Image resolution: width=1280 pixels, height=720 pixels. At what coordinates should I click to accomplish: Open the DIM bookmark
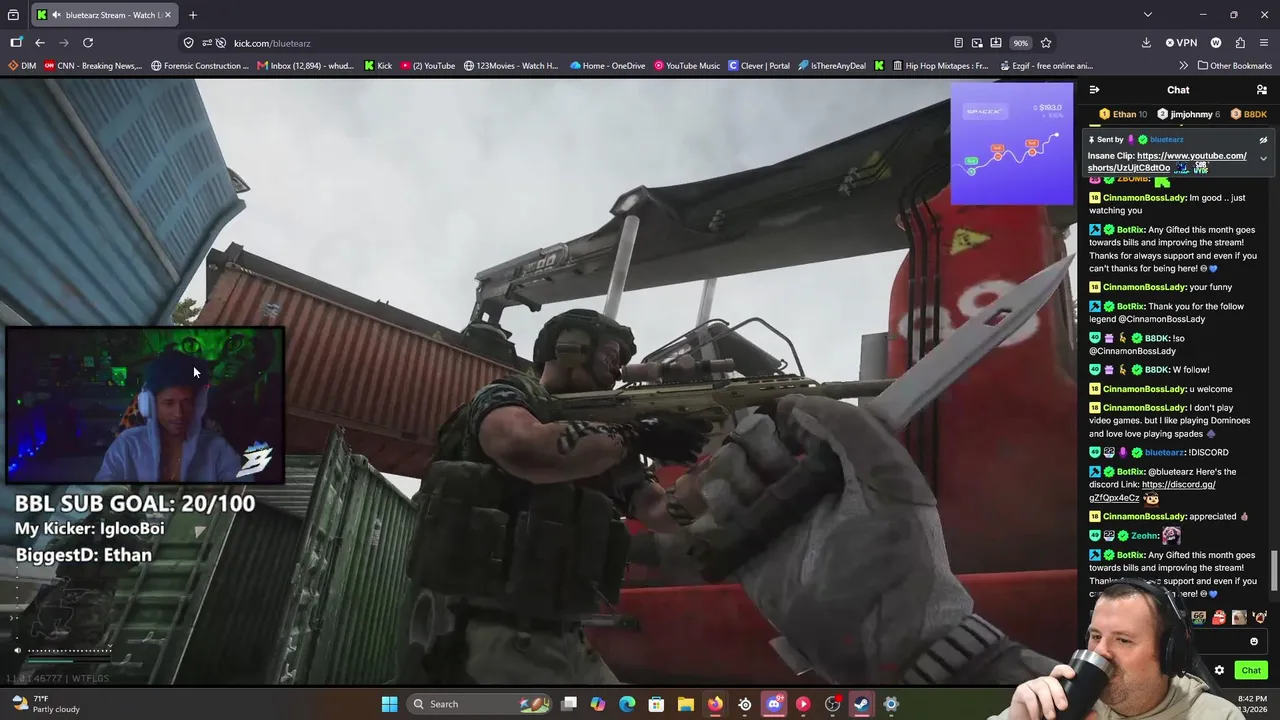[x=22, y=66]
